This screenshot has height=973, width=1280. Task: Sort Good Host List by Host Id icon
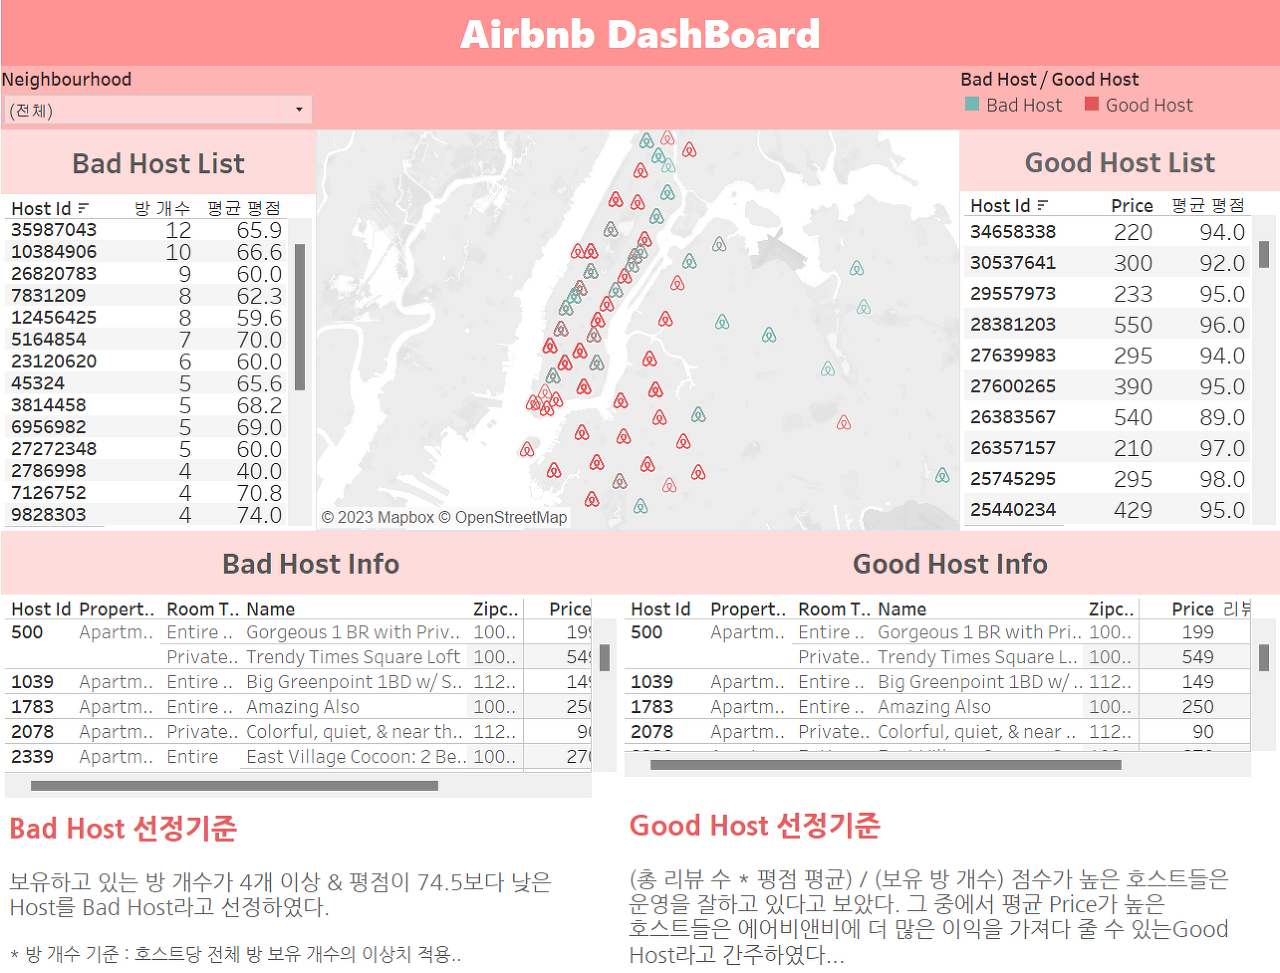(1043, 205)
